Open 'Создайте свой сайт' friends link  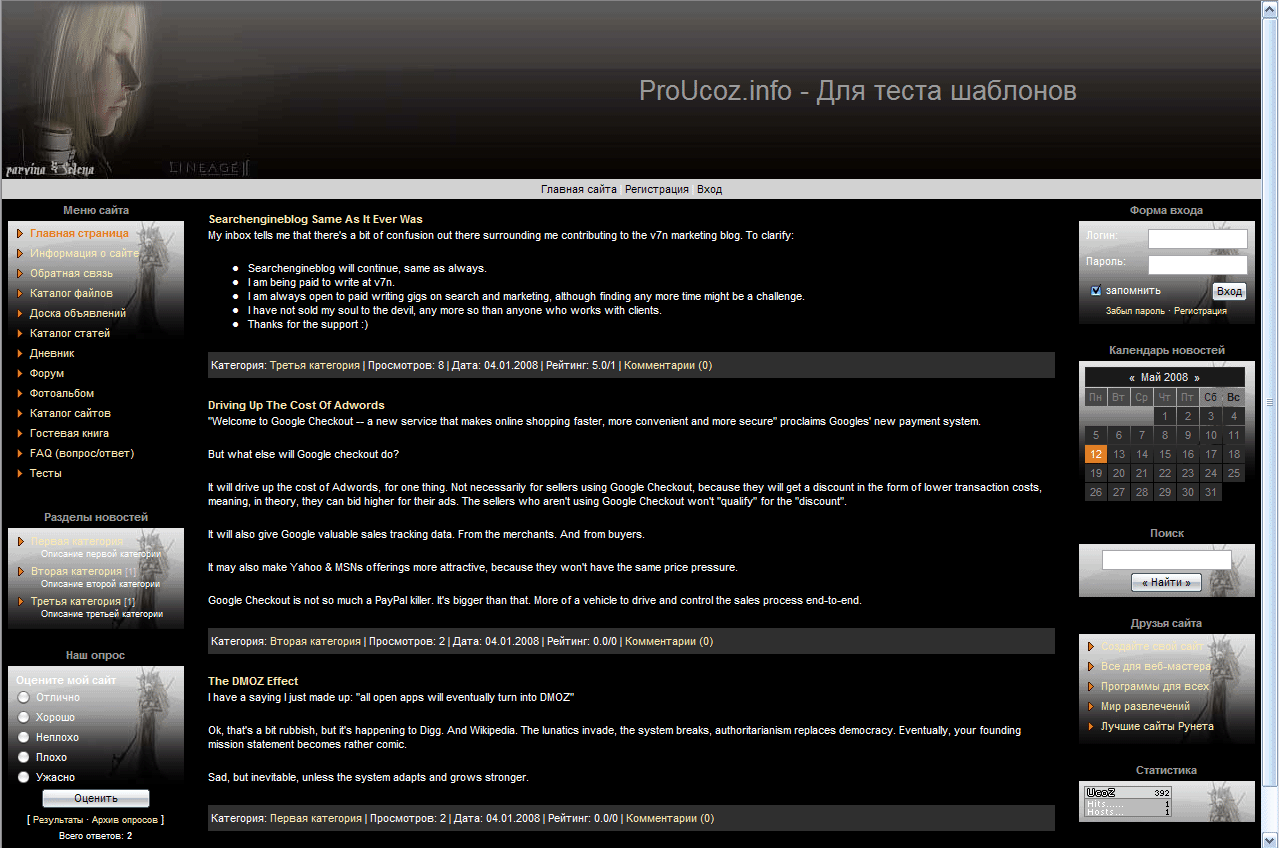[x=1152, y=647]
